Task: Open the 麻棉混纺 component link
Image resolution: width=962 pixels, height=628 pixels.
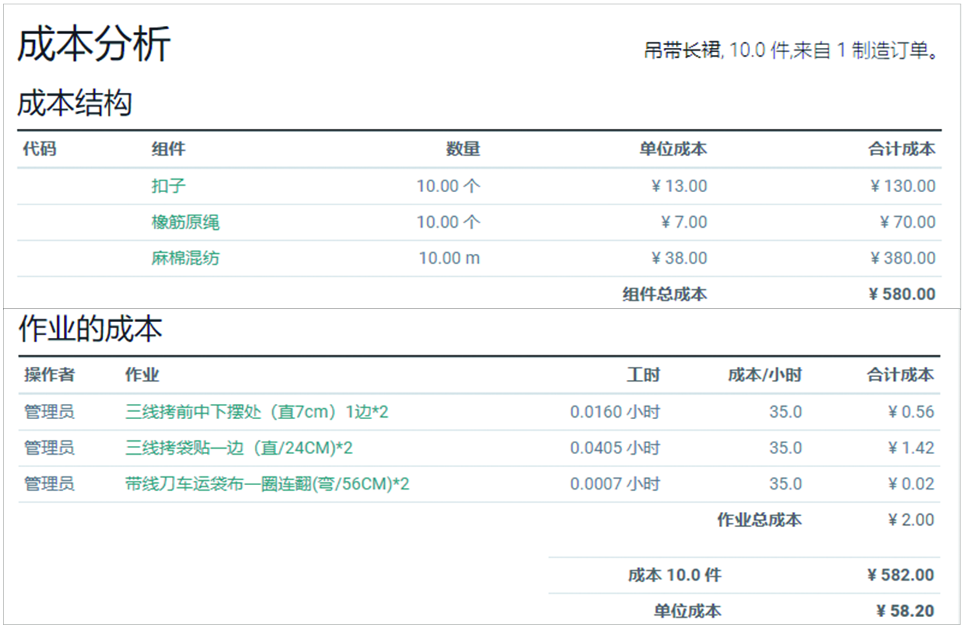Action: point(185,258)
